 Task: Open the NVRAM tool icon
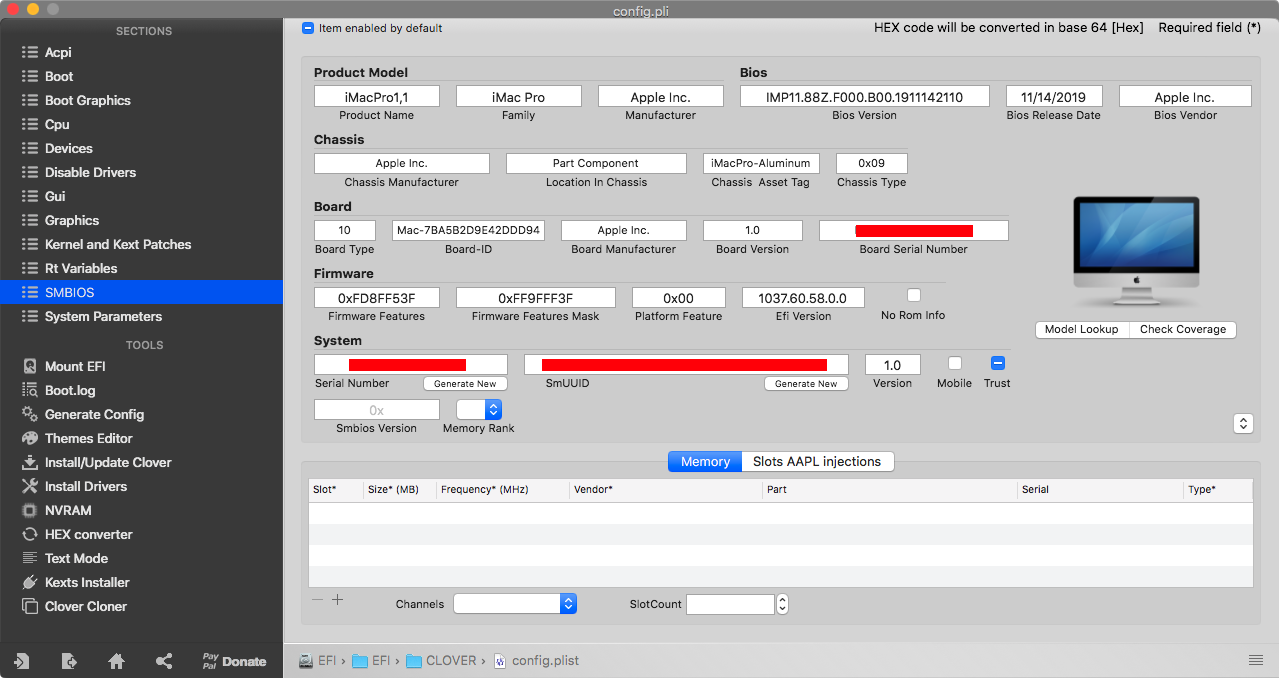[x=30, y=511]
